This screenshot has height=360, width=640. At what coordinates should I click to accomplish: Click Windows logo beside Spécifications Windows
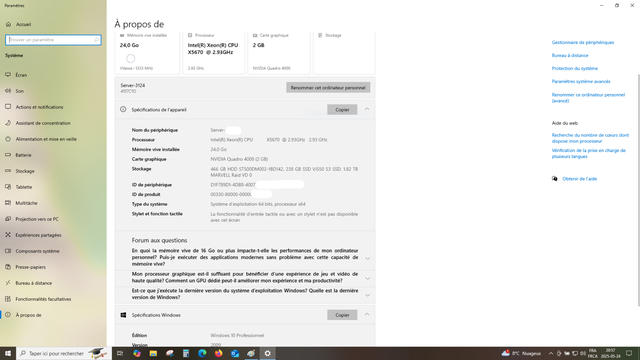pos(123,315)
